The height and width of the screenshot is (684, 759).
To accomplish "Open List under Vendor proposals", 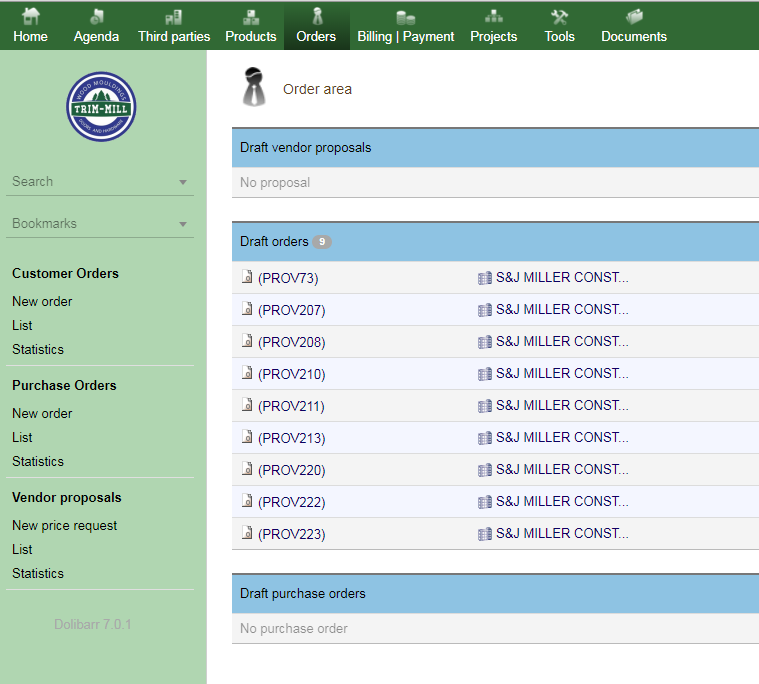I will 22,550.
